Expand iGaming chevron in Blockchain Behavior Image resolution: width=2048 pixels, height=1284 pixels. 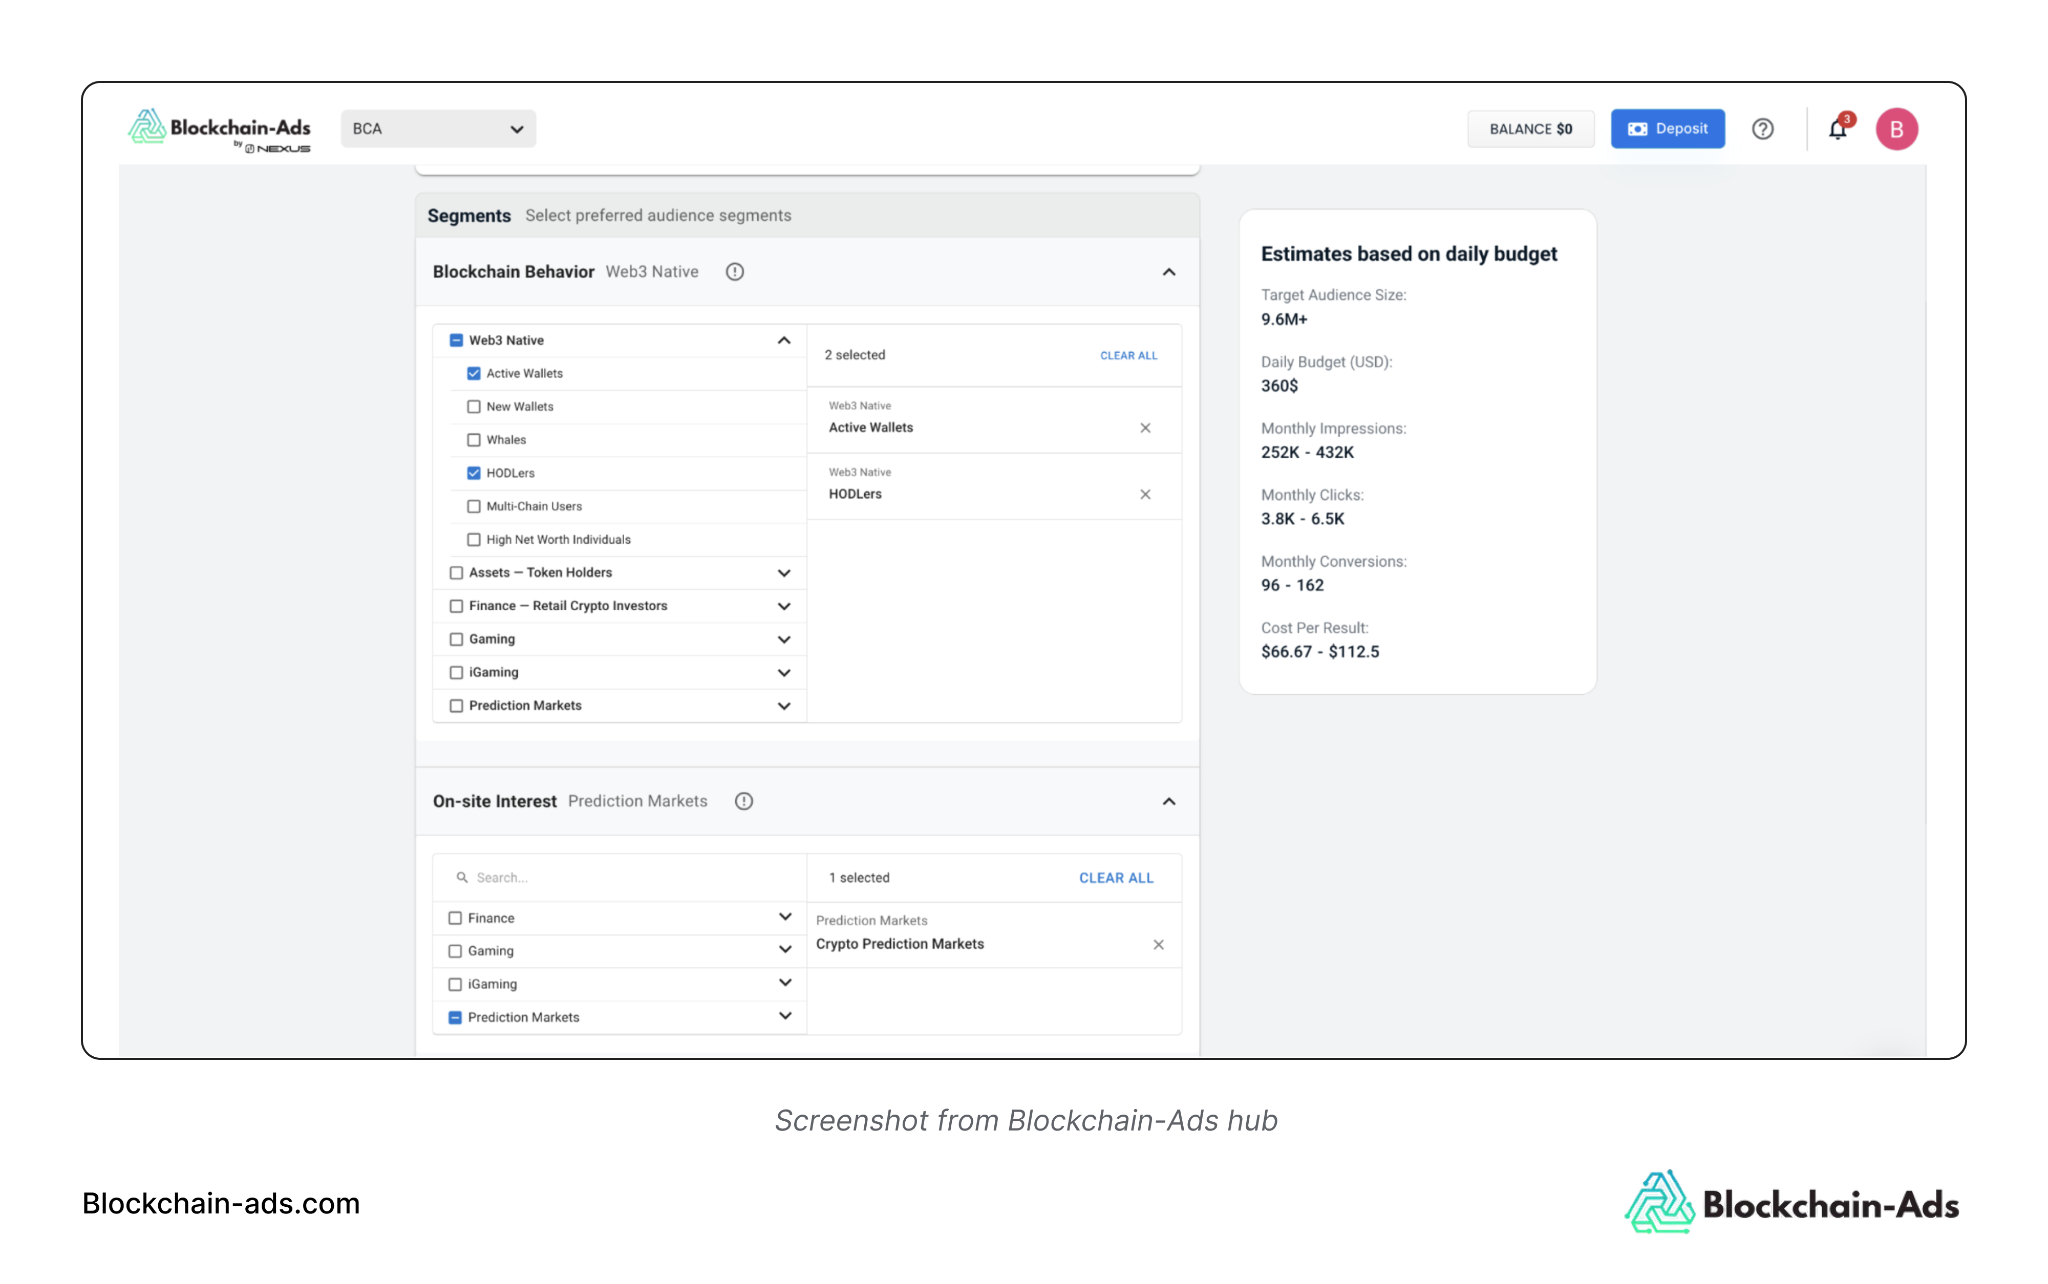(784, 672)
